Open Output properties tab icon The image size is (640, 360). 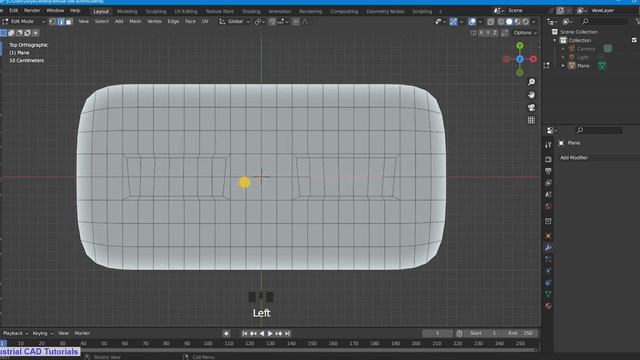coord(548,171)
